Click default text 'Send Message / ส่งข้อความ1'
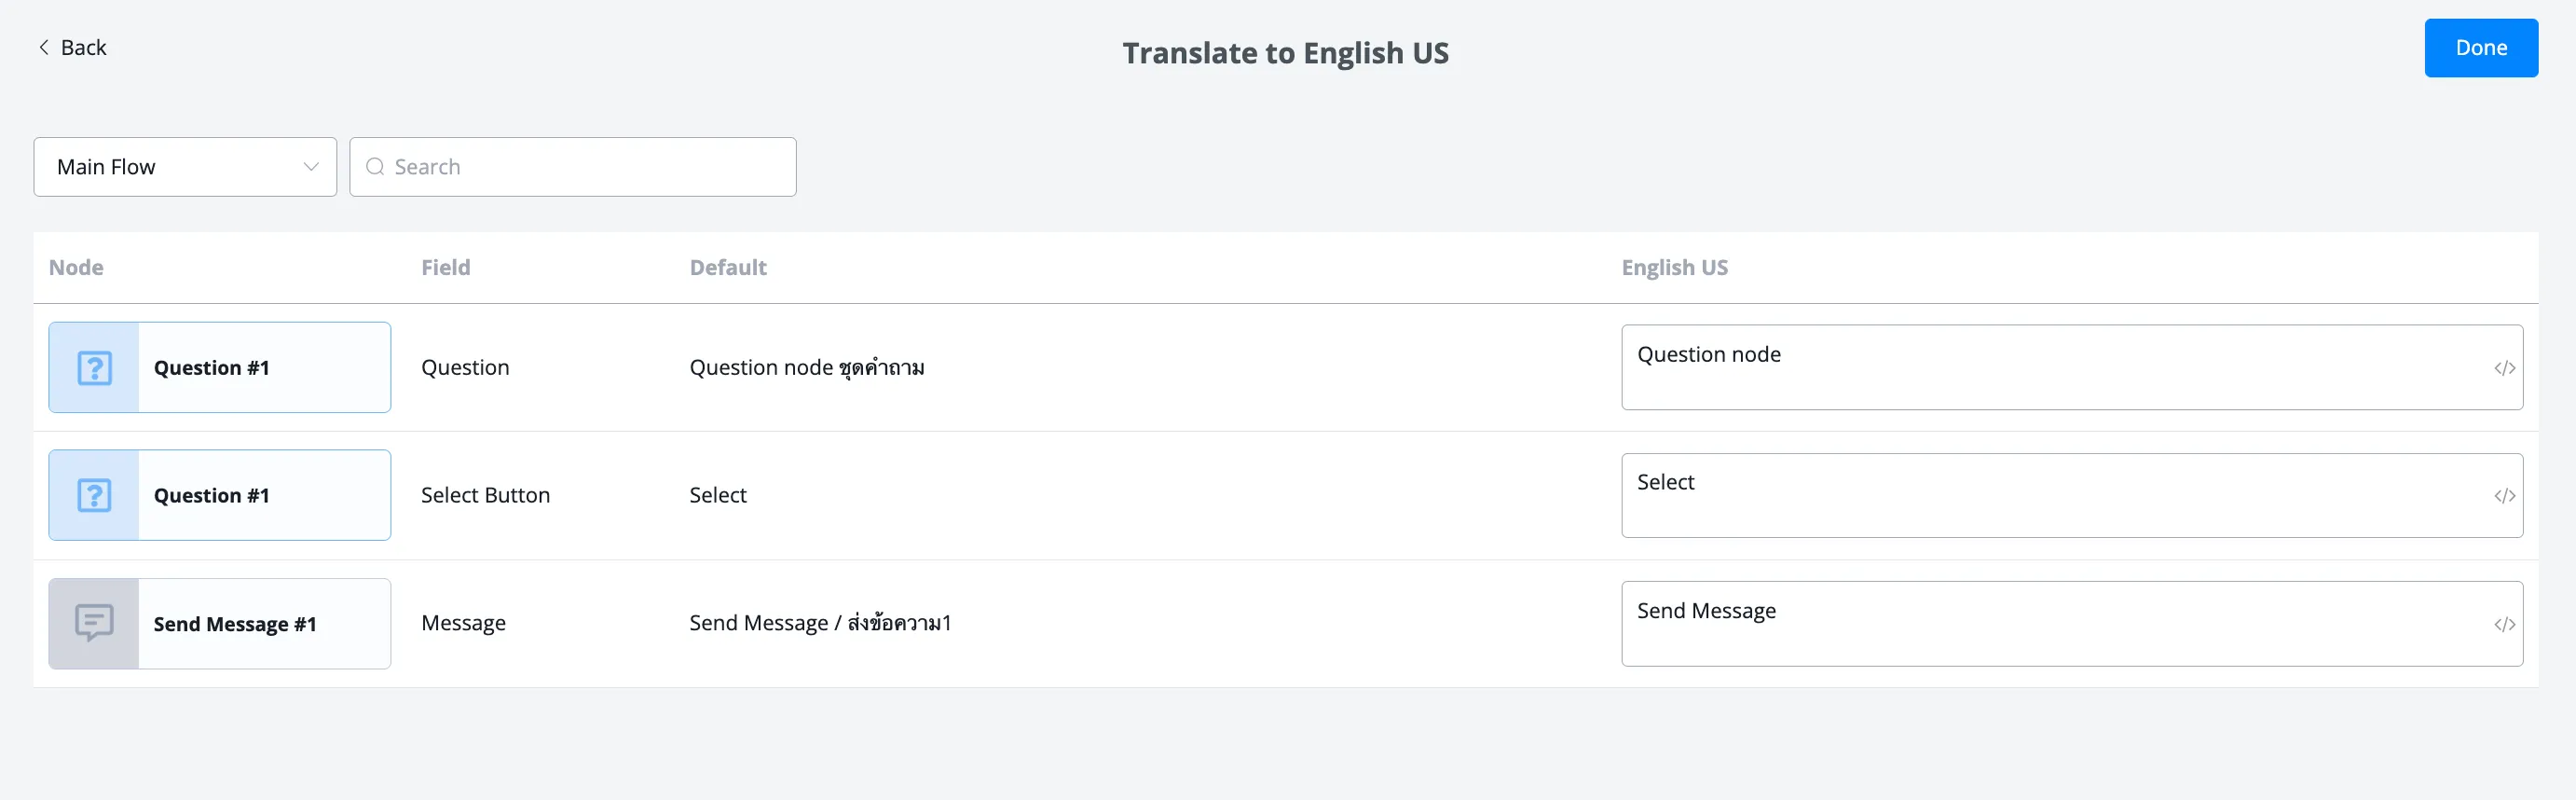Screen dimensions: 2576x800 pos(820,623)
